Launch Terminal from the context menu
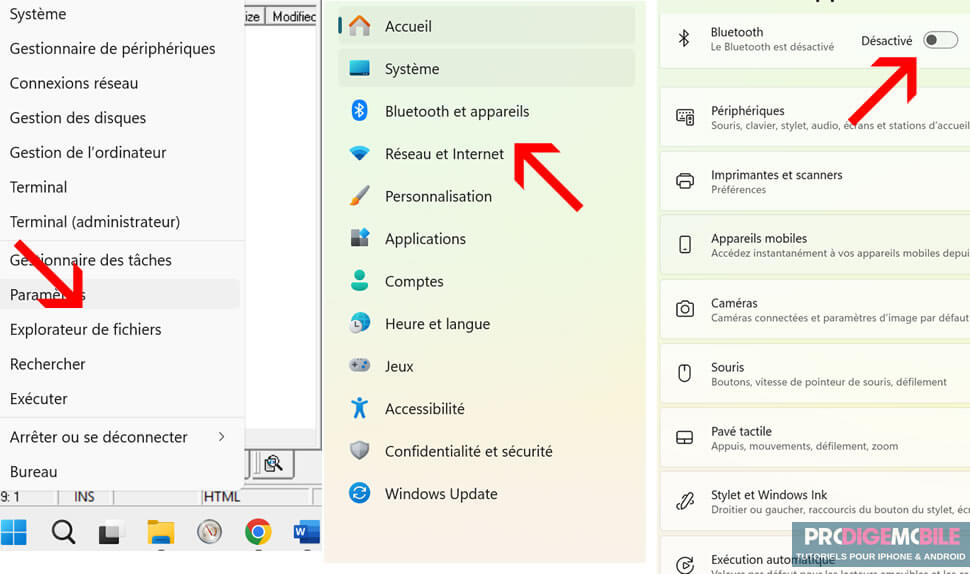Screen dimensions: 970x574 point(38,187)
